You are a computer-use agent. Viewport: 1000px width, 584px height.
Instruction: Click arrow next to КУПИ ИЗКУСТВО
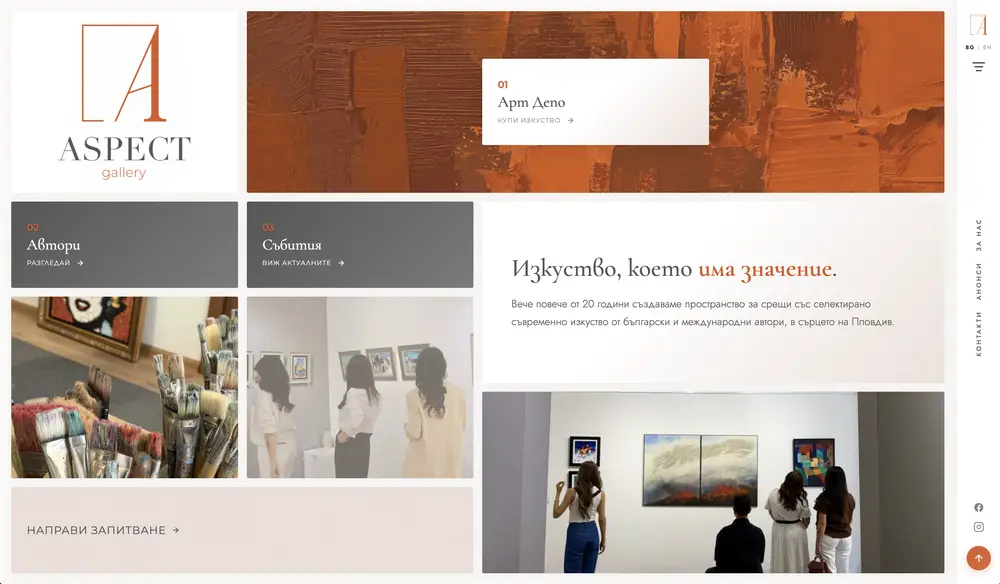tap(570, 120)
